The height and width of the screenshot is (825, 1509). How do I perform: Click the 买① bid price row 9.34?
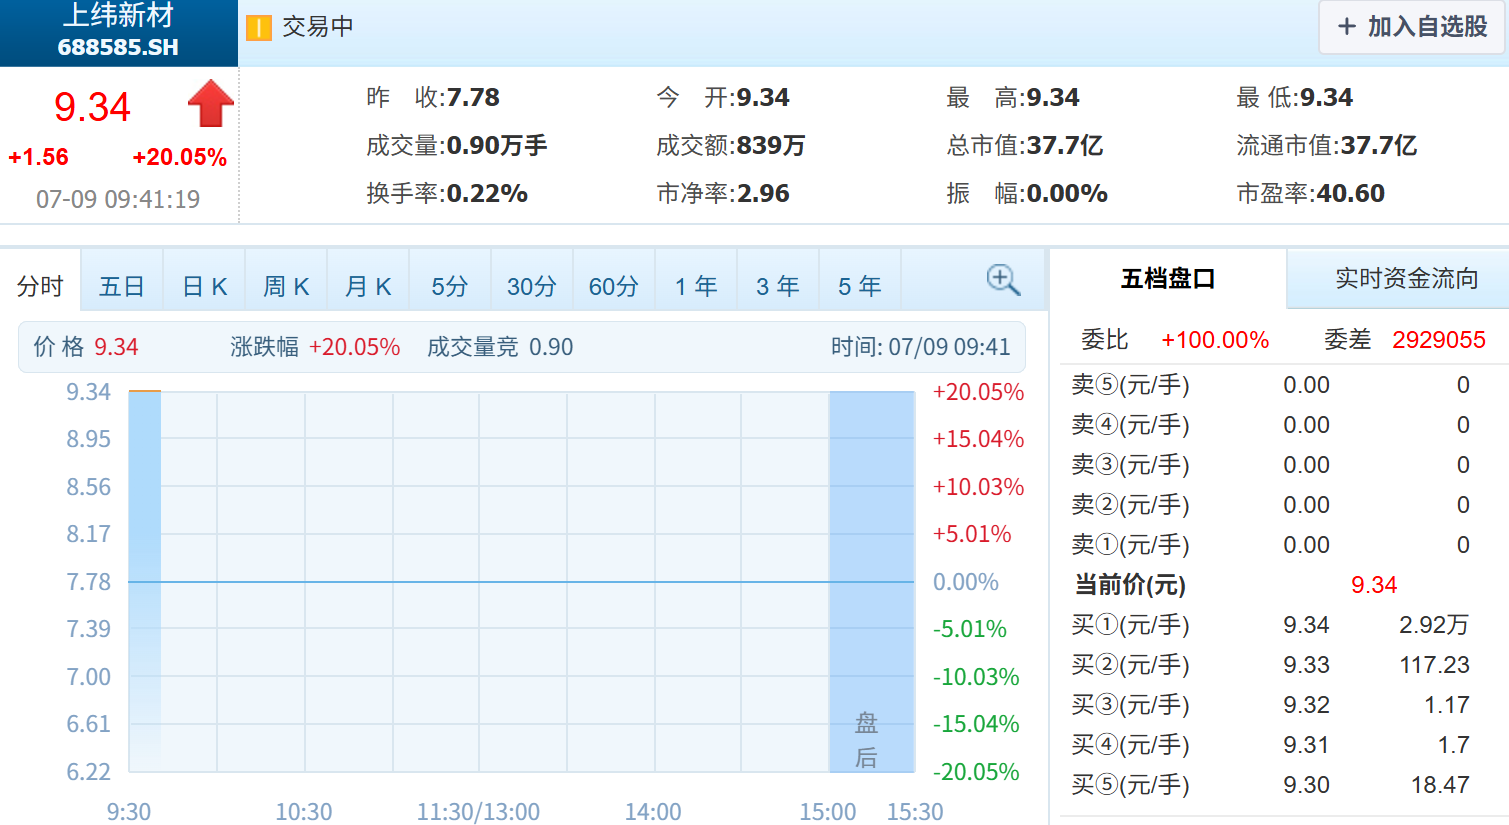[x=1270, y=625]
